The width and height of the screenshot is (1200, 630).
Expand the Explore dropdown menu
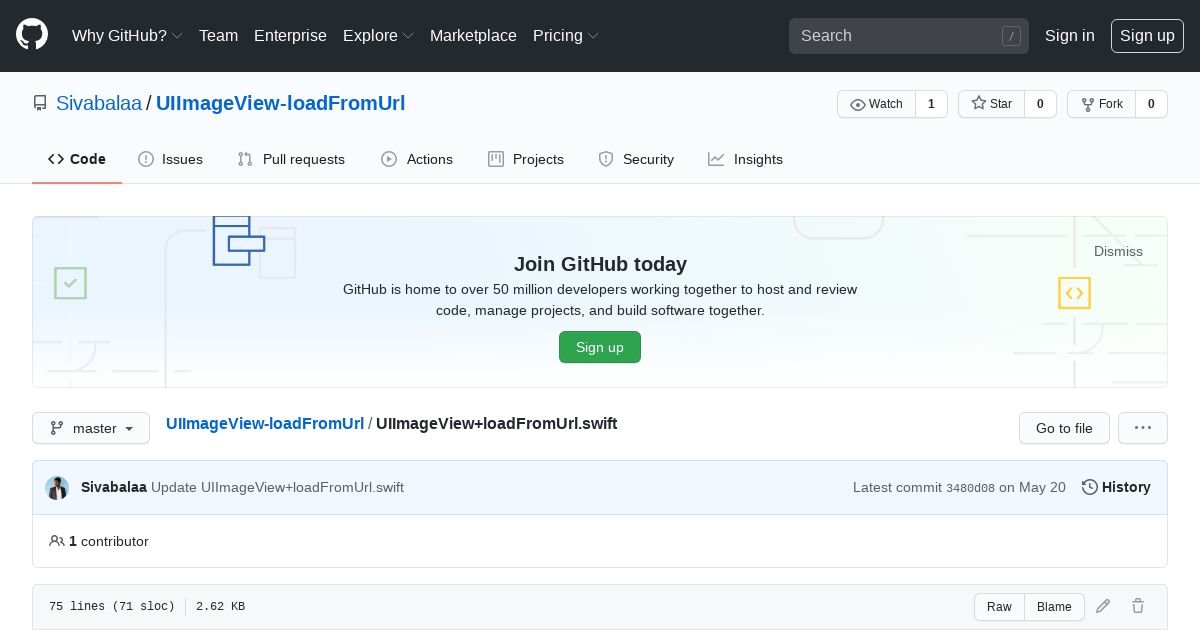(x=378, y=35)
